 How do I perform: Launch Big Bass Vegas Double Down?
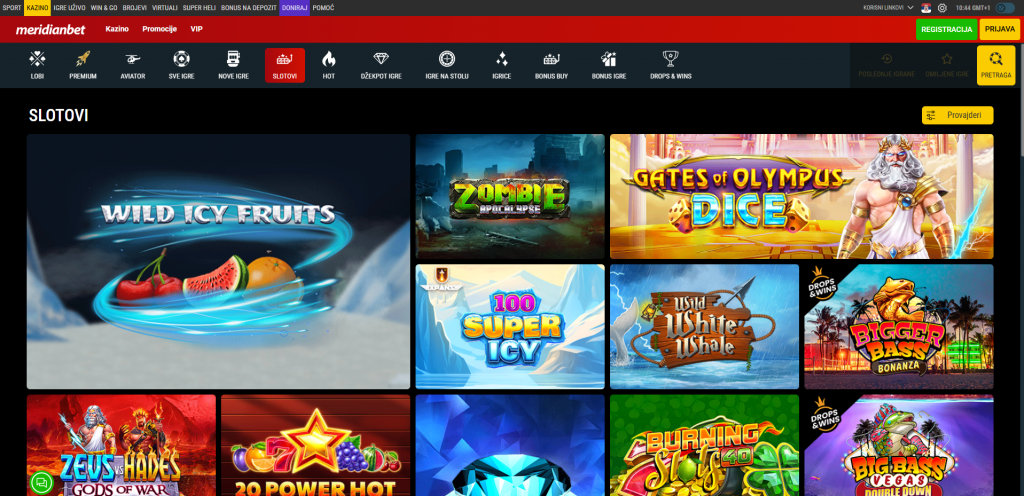(899, 445)
